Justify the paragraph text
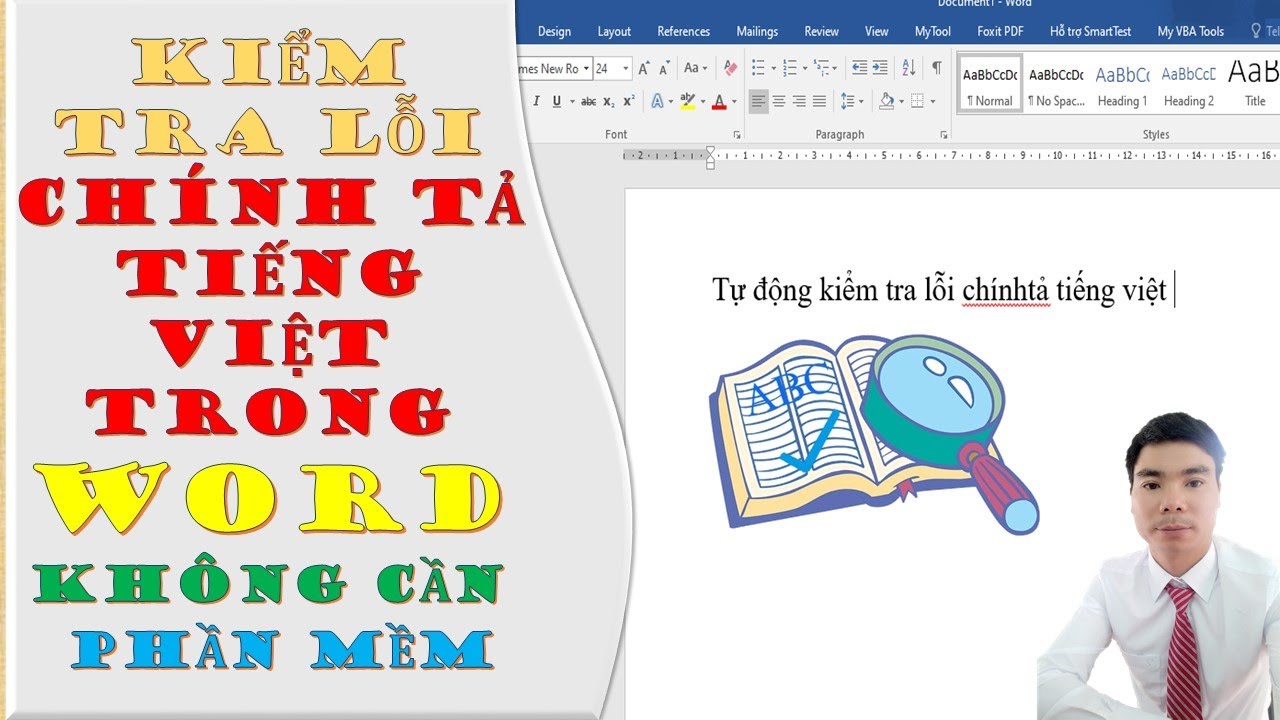The image size is (1280, 720). pyautogui.click(x=819, y=101)
